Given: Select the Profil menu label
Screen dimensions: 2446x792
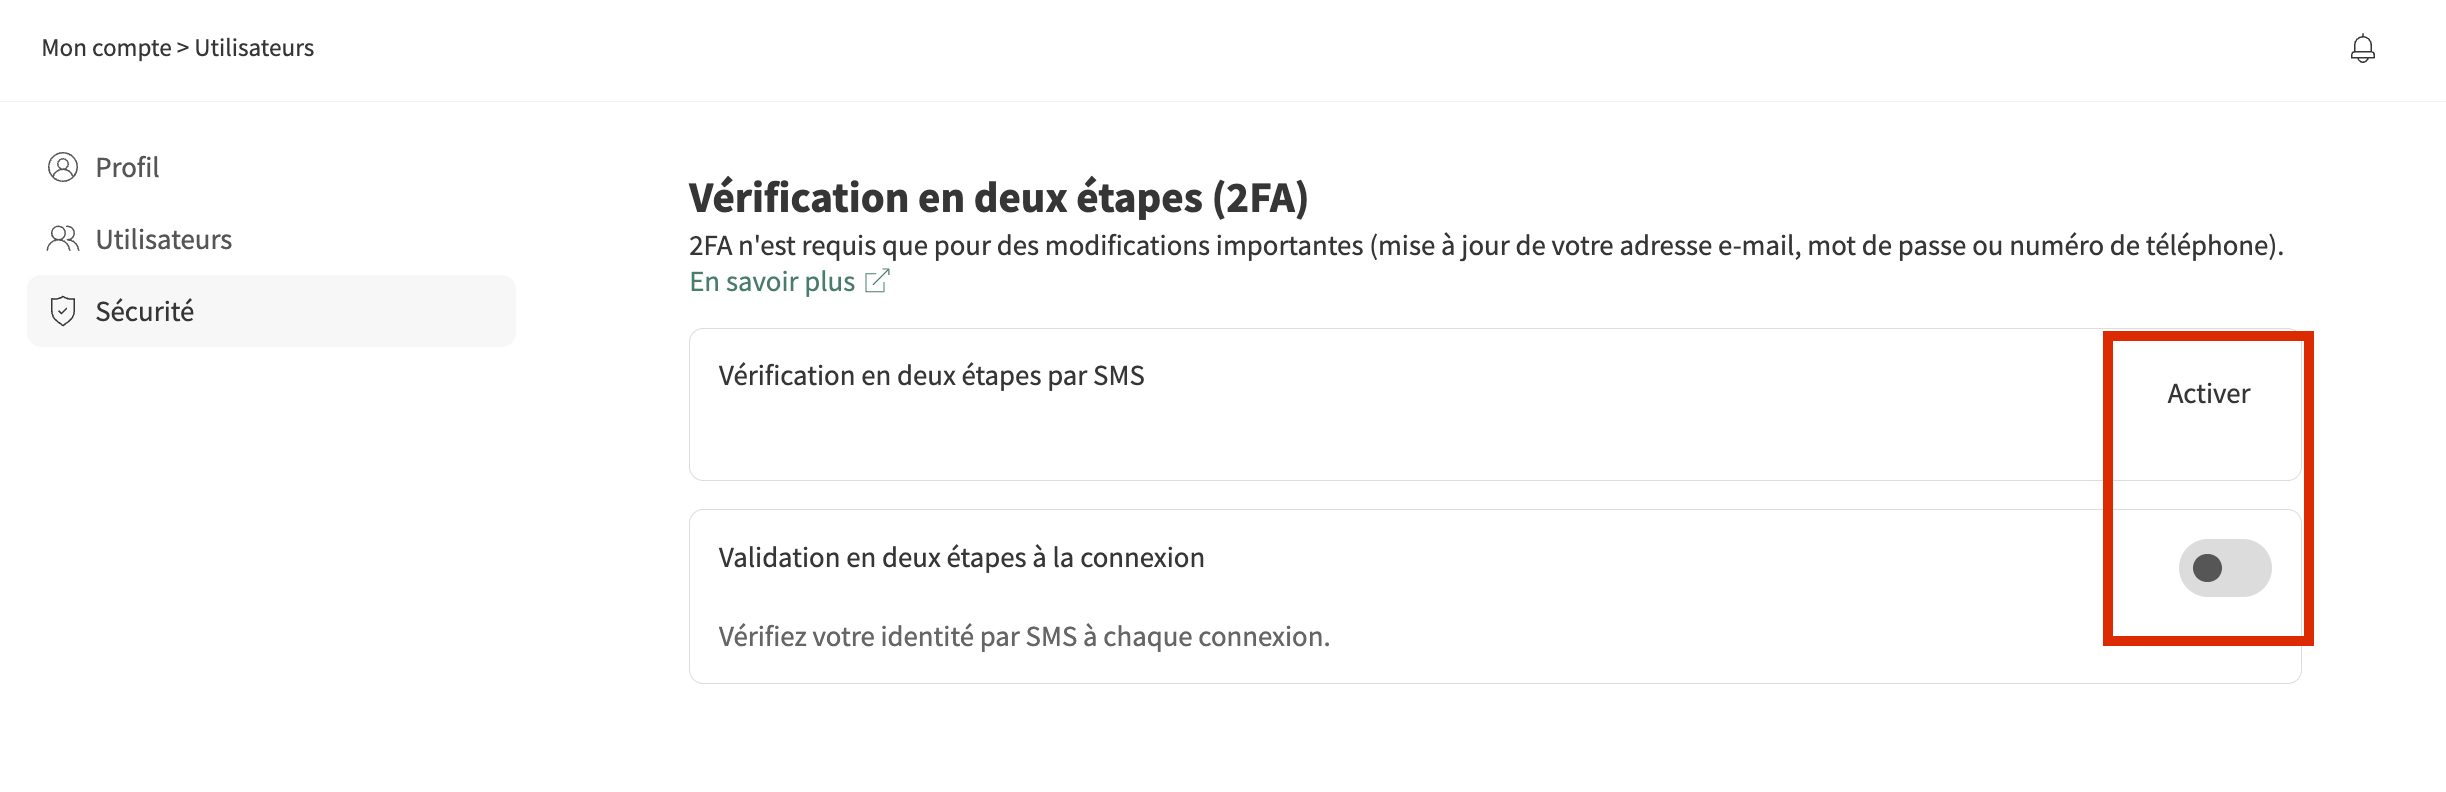Looking at the screenshot, I should tap(127, 167).
